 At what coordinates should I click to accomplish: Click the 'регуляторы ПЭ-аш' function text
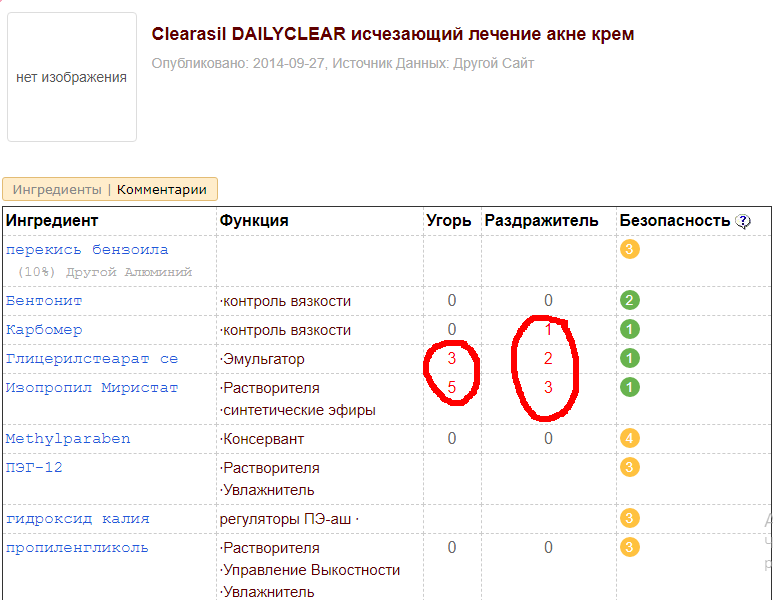(x=285, y=519)
